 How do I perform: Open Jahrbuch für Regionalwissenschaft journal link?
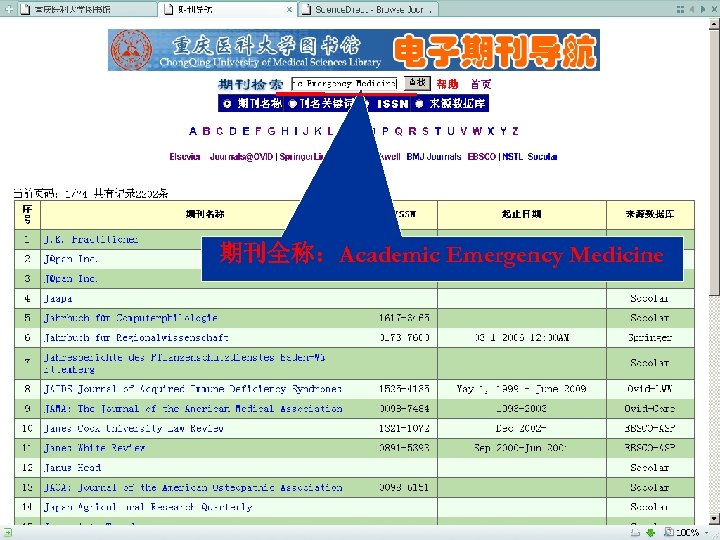pyautogui.click(x=136, y=338)
